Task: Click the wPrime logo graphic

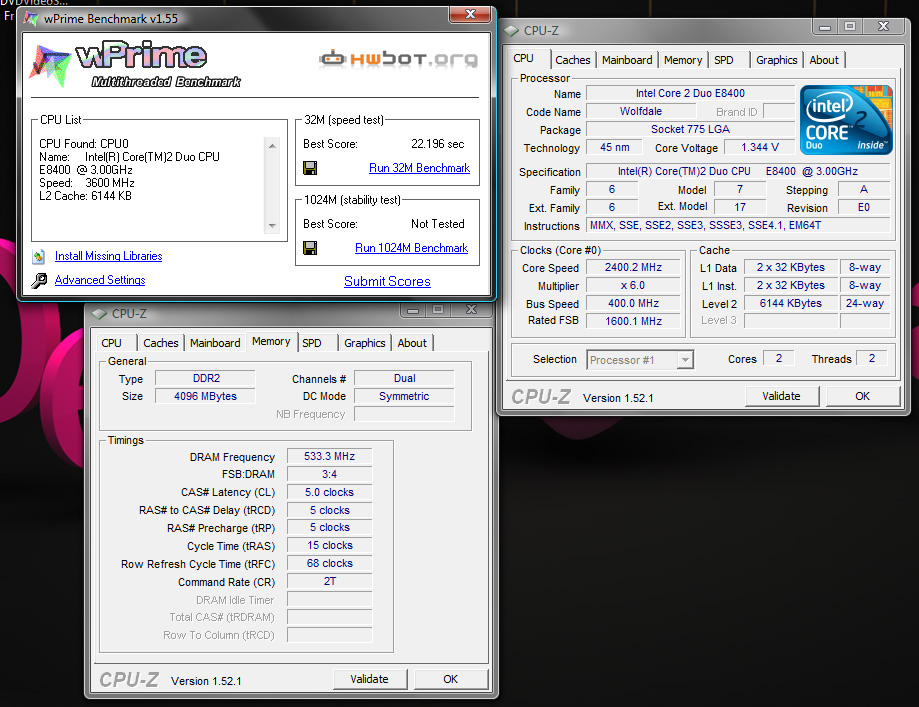Action: (x=135, y=64)
